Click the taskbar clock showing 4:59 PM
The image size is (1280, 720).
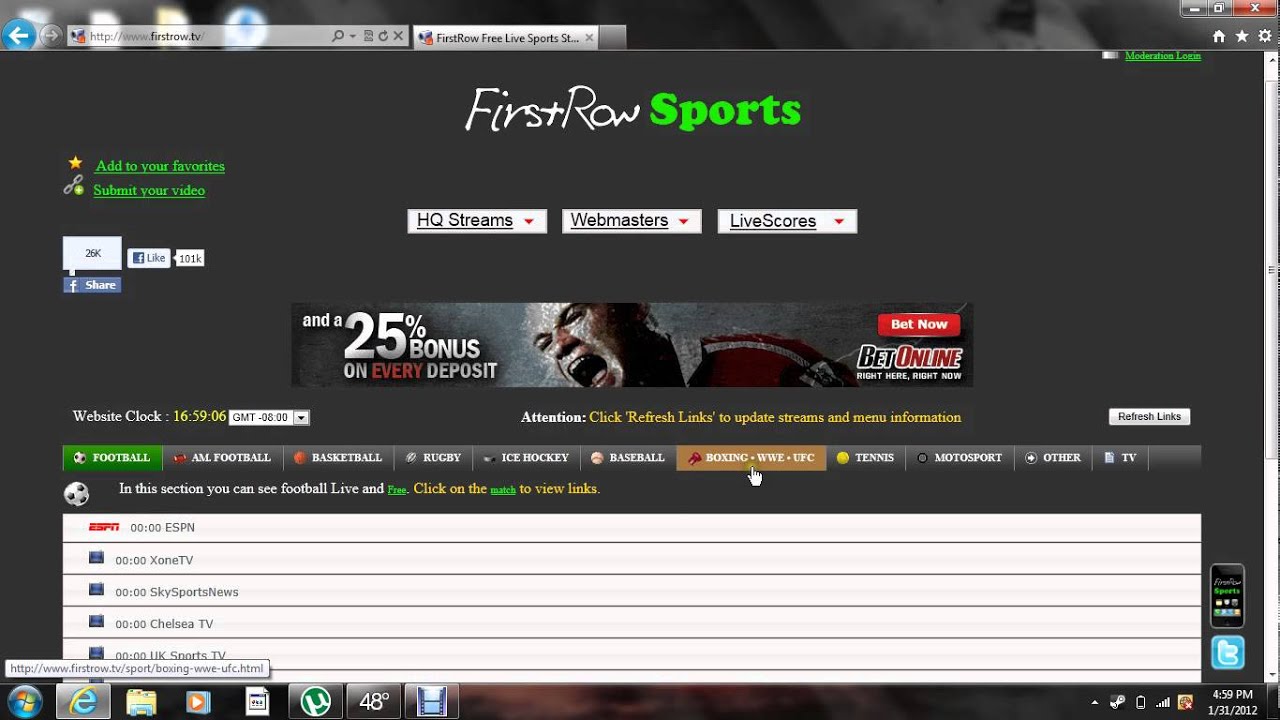point(1232,702)
